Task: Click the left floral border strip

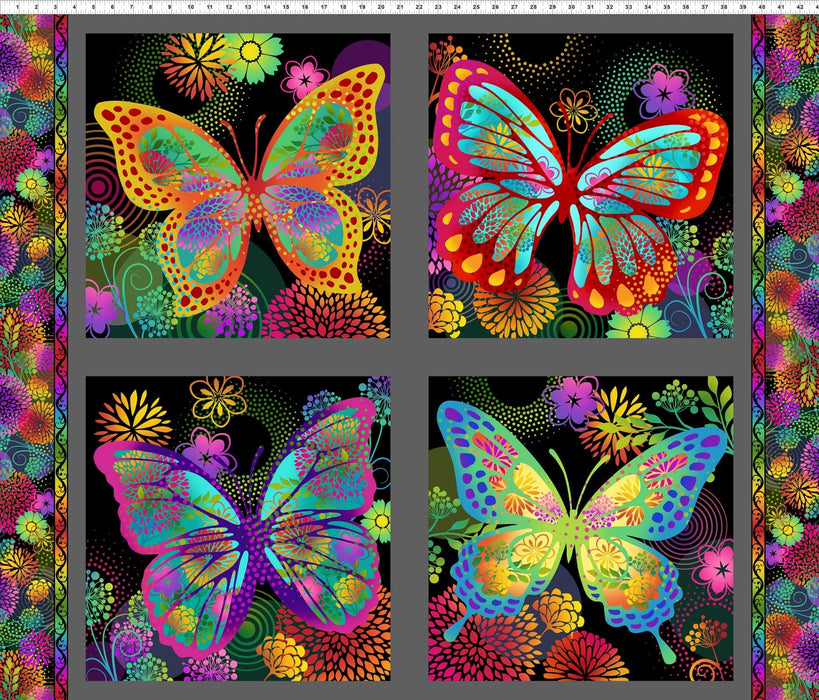Action: click(24, 350)
